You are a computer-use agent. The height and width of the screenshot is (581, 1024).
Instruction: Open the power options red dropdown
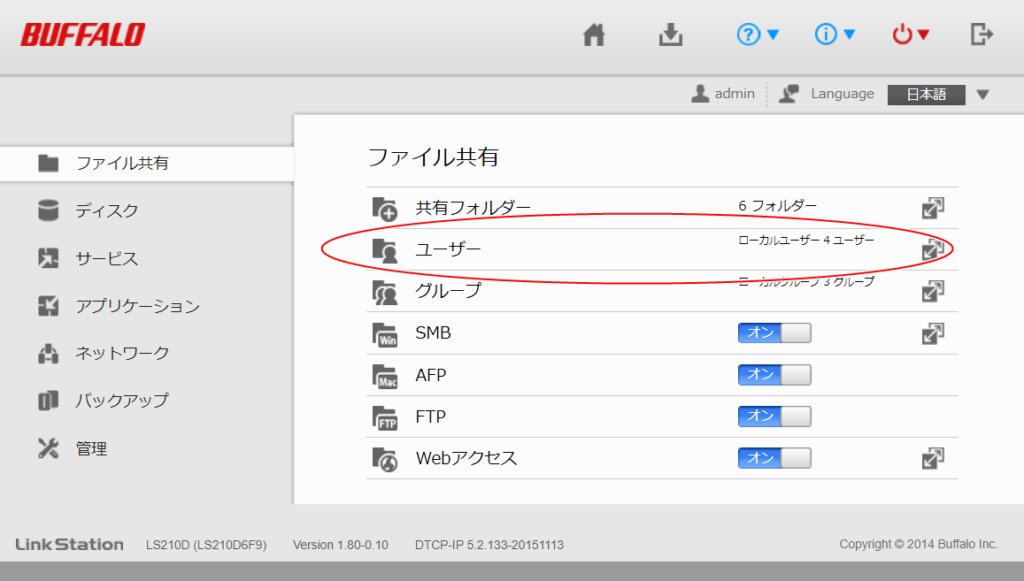click(x=911, y=35)
